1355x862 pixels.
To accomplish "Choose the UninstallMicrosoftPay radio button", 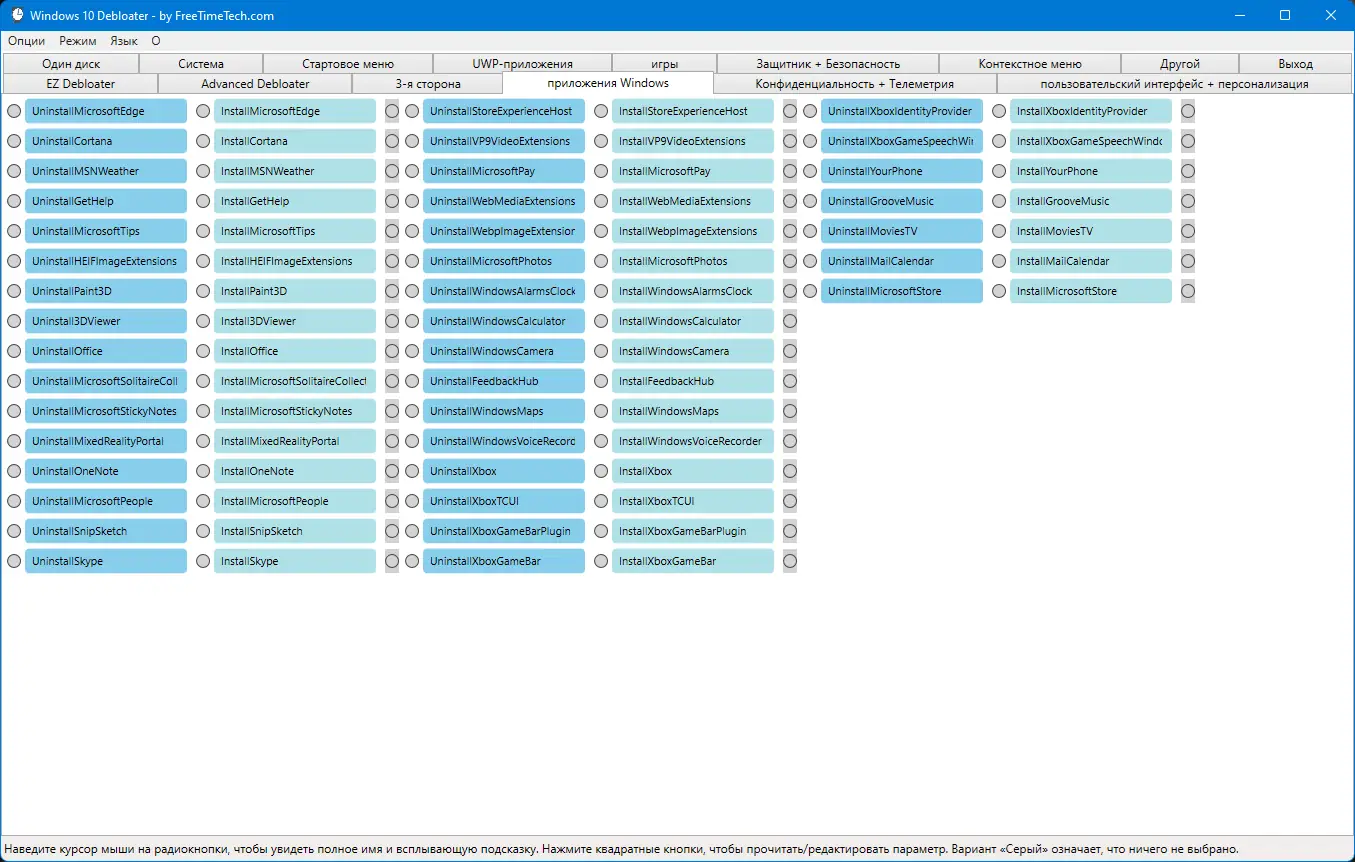I will point(412,171).
